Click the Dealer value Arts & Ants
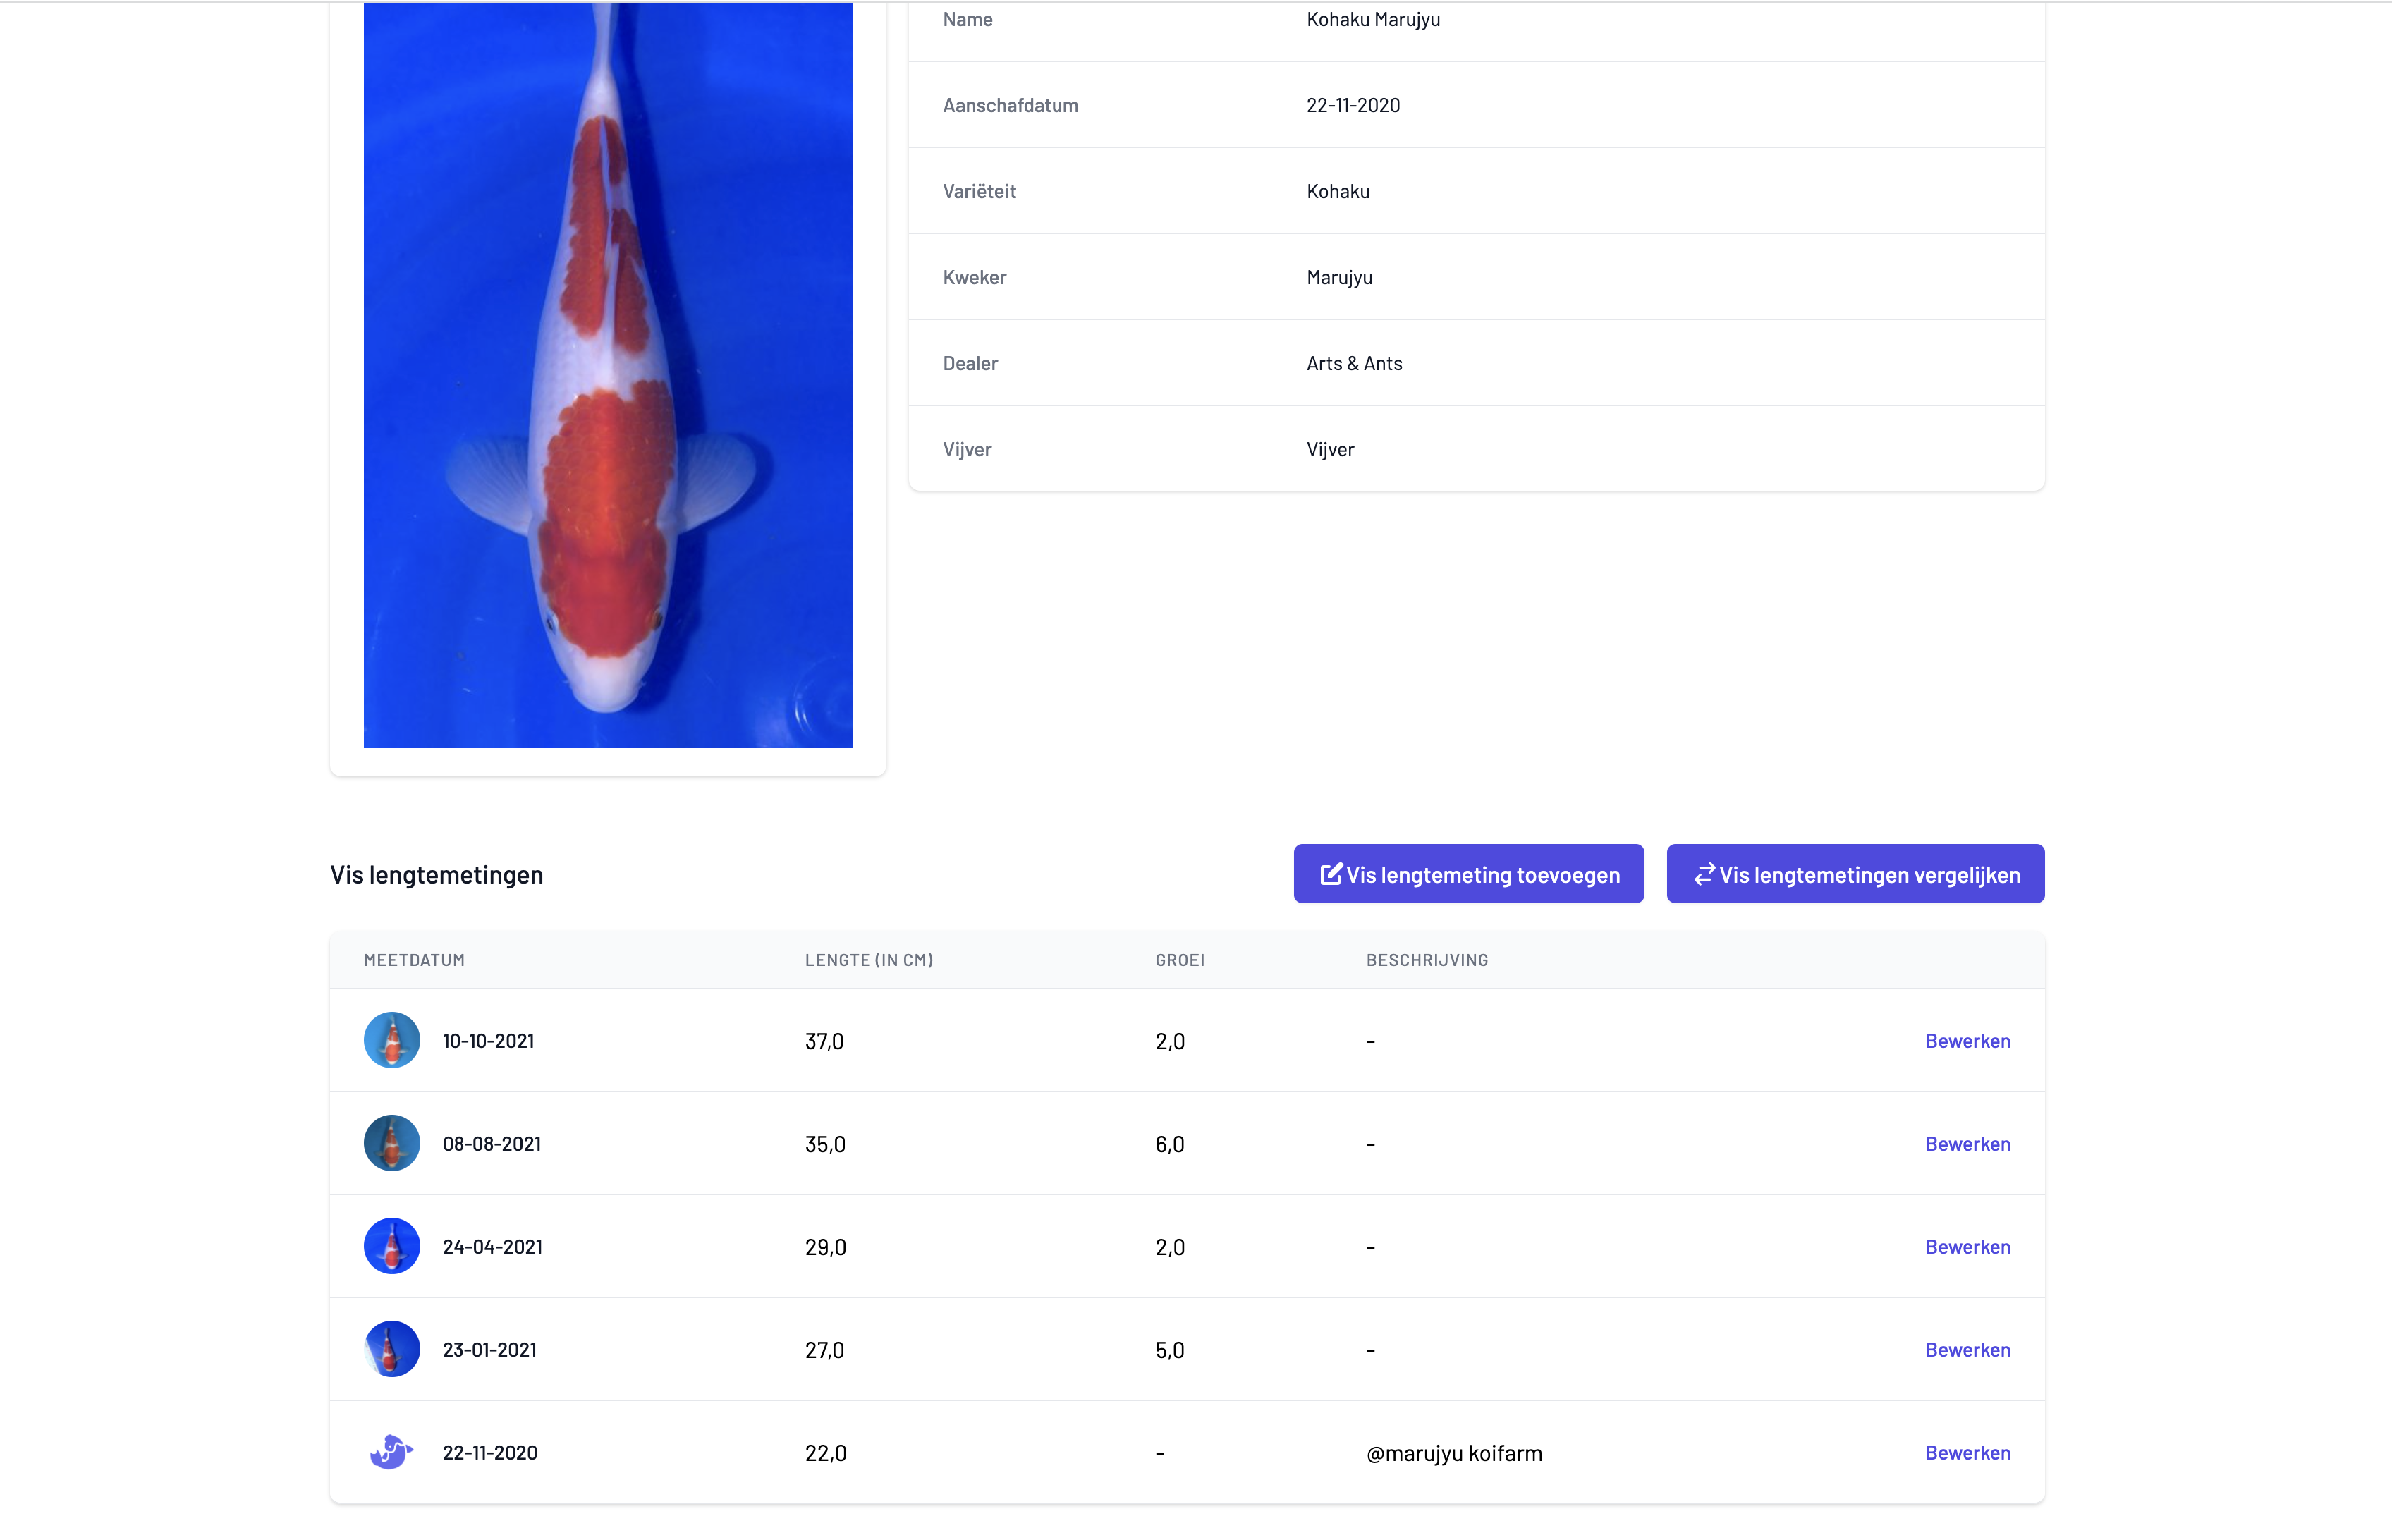This screenshot has width=2392, height=1540. 1354,364
